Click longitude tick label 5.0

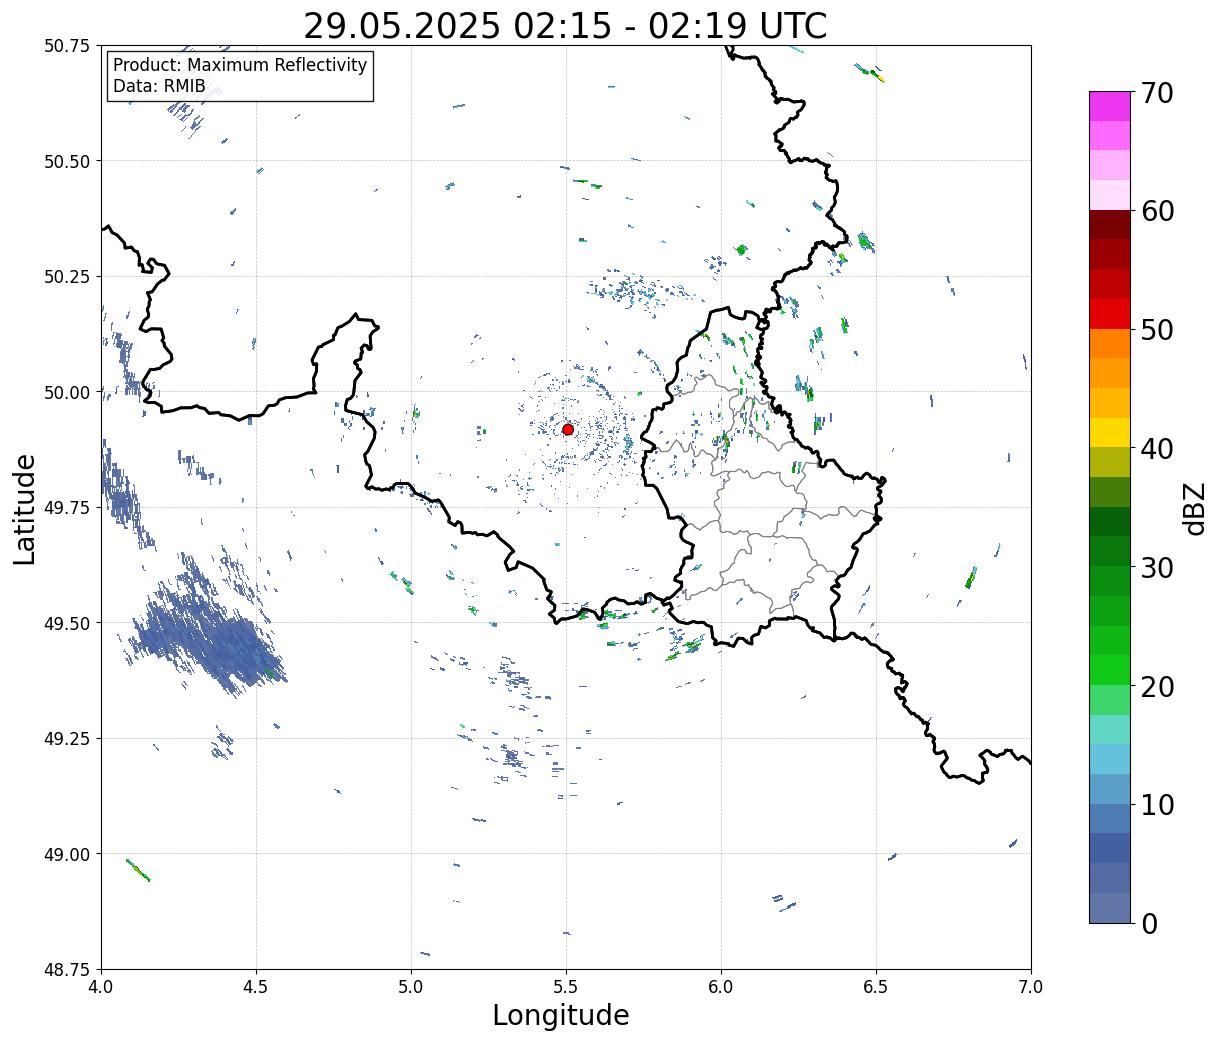[x=411, y=987]
